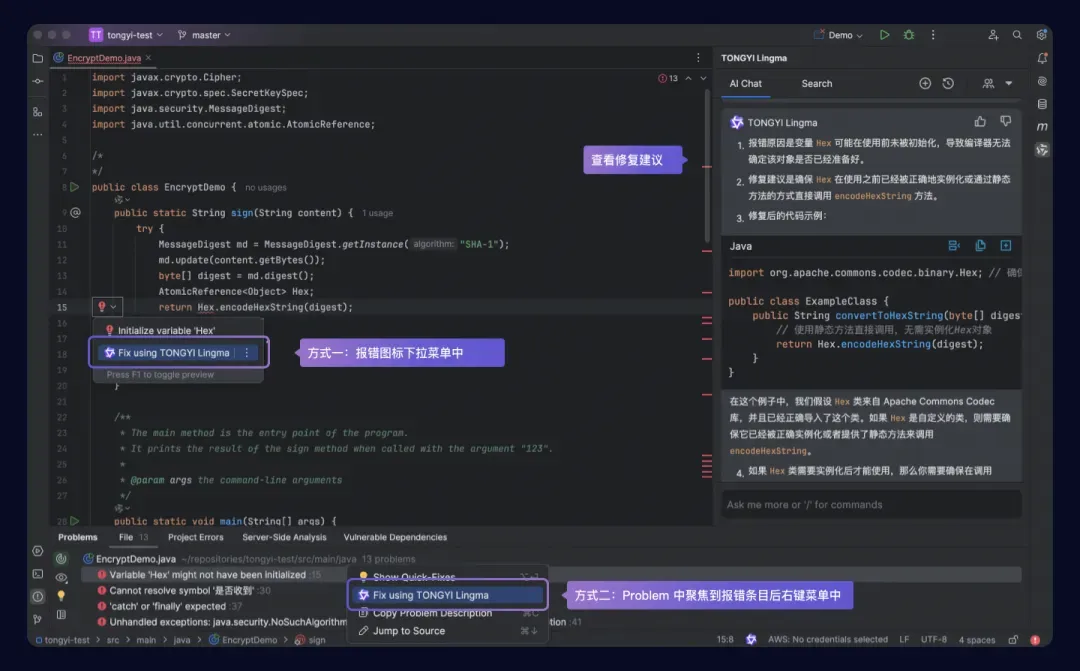Open more run actions three-dot menu in title bar
The width and height of the screenshot is (1080, 671).
[933, 34]
